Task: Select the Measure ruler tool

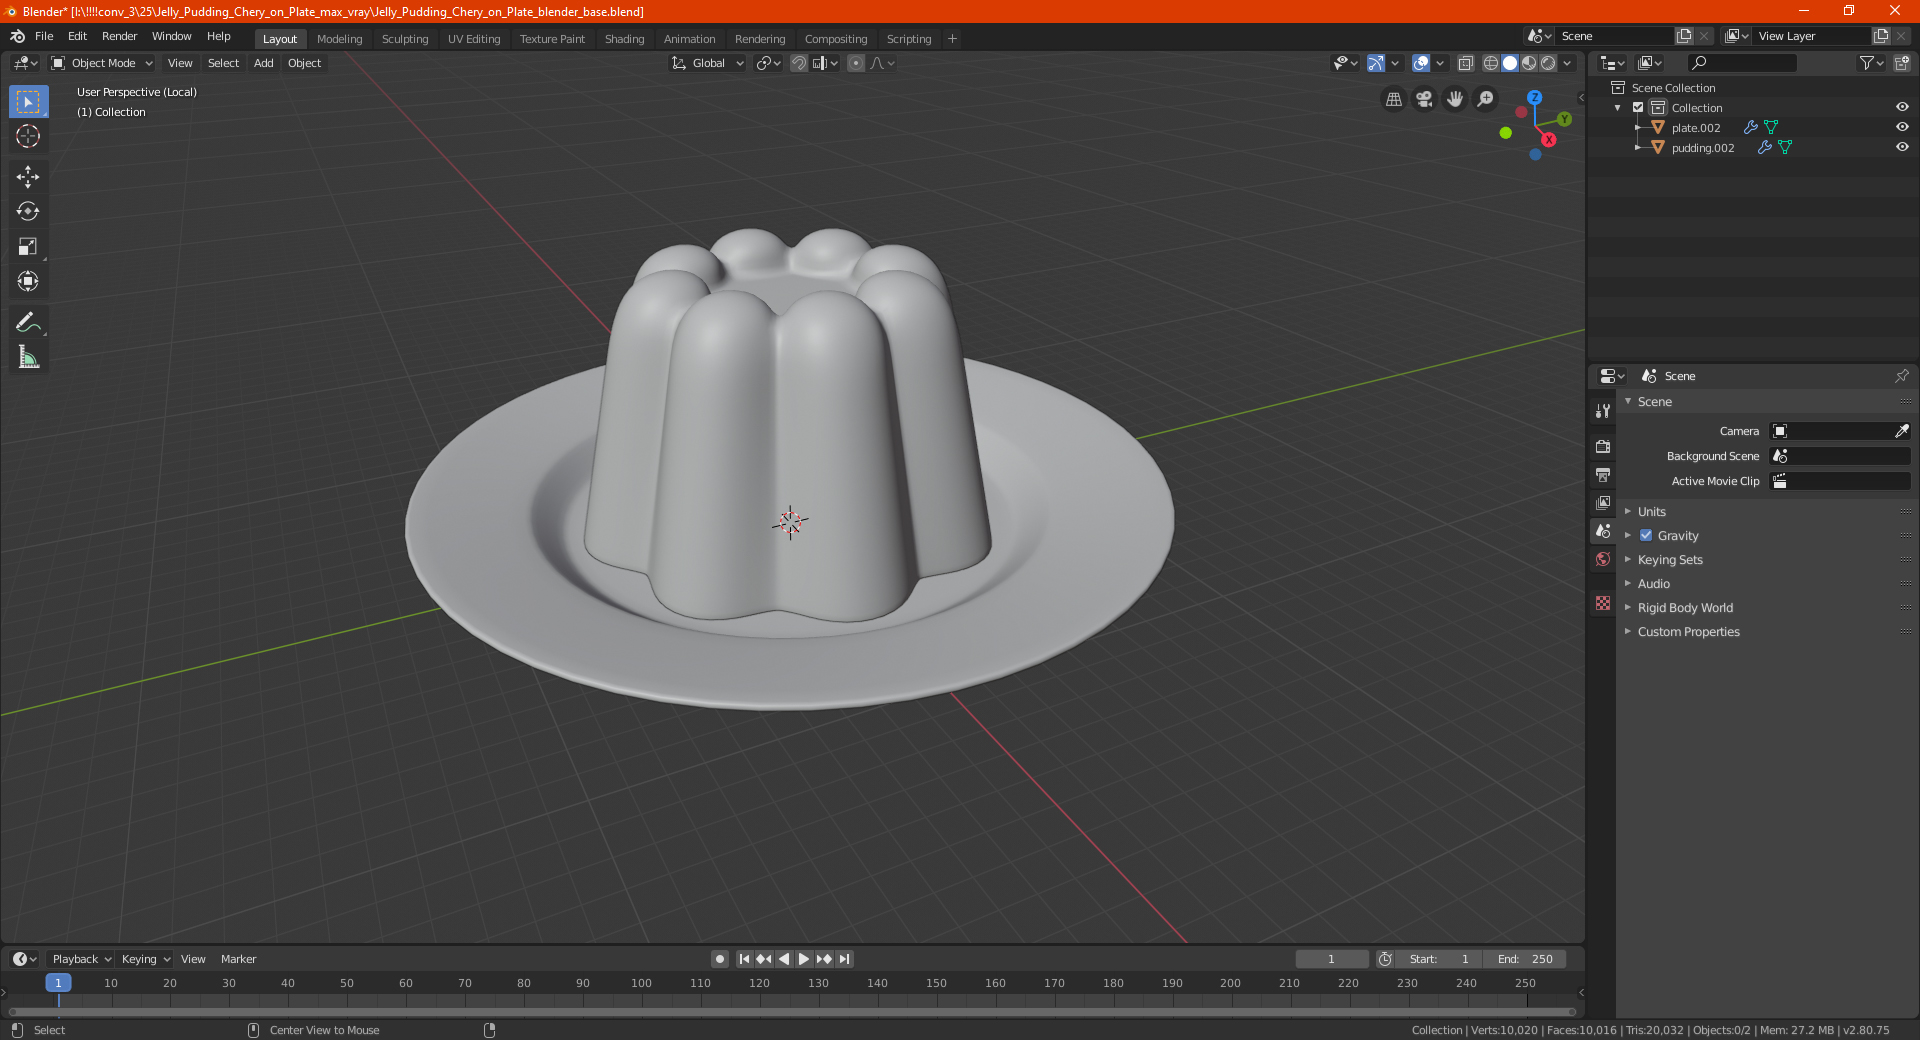Action: click(x=28, y=357)
